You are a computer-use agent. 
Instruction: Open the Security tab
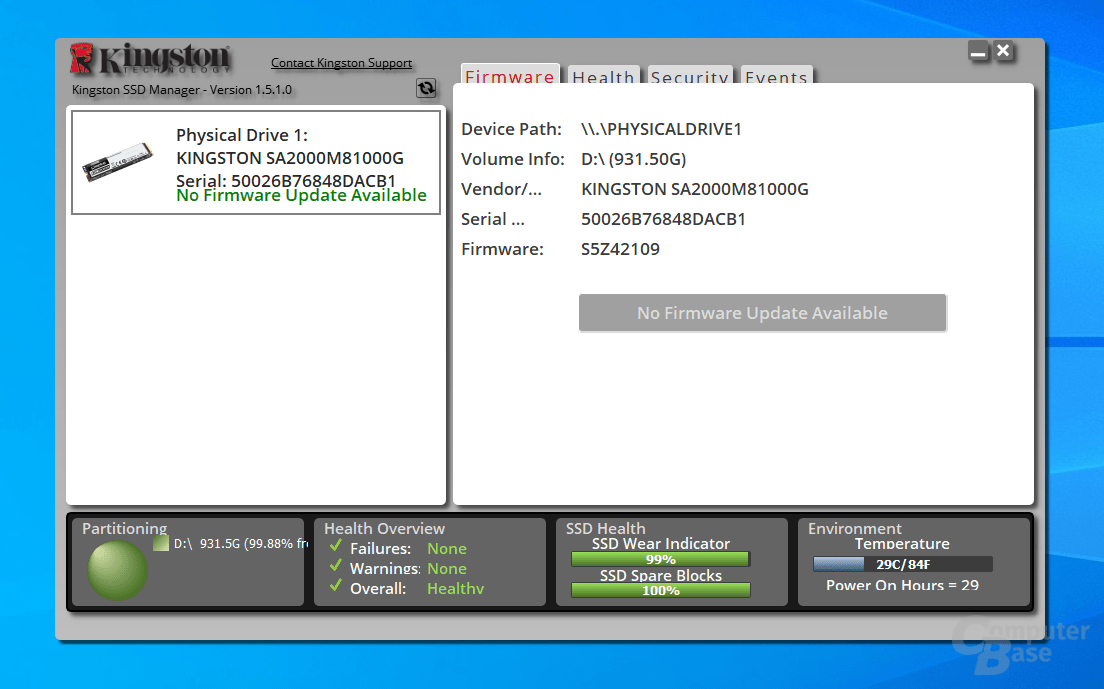click(690, 75)
